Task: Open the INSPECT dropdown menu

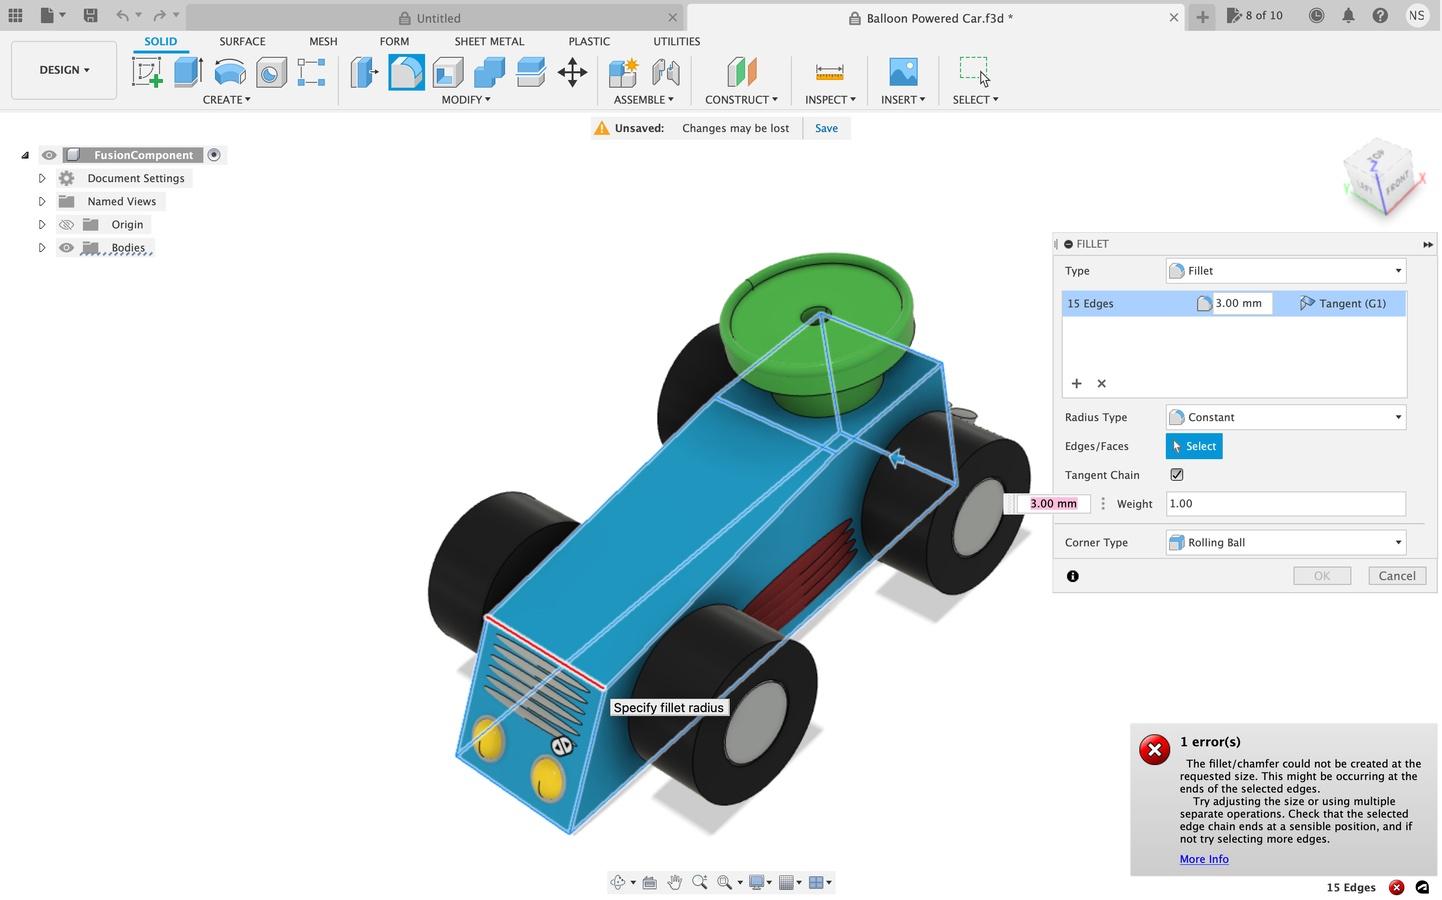Action: 830,100
